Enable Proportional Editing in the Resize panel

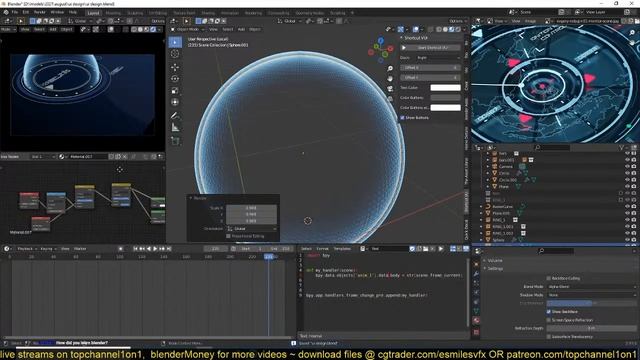click(228, 236)
